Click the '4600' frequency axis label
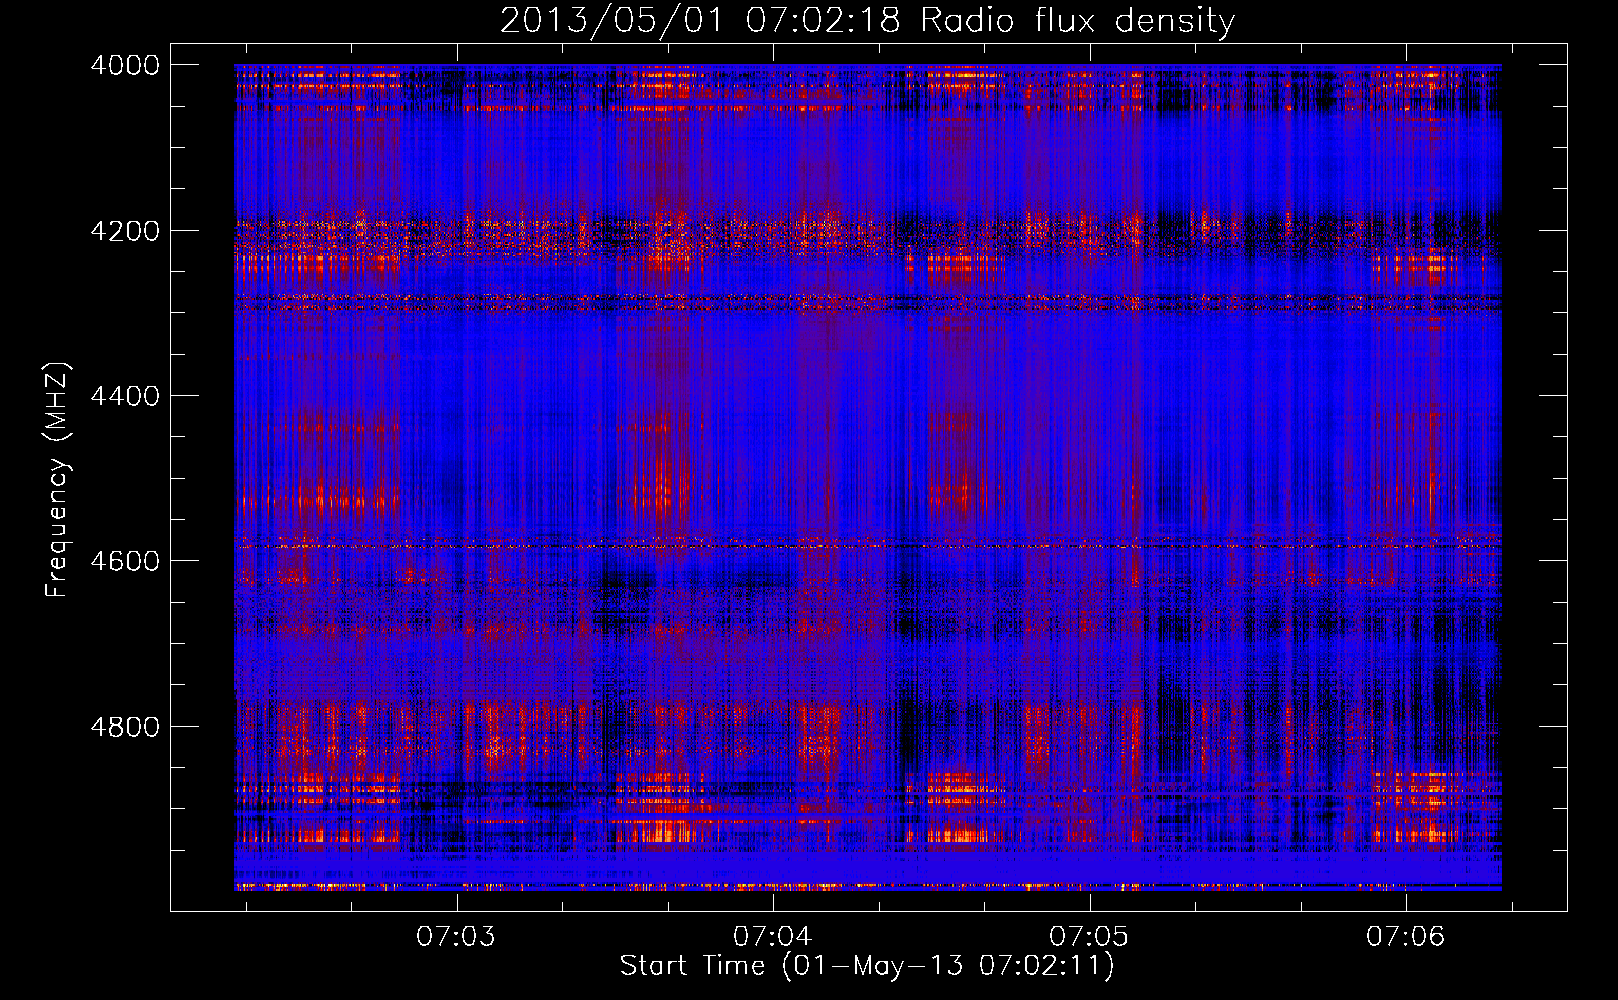 (x=125, y=561)
